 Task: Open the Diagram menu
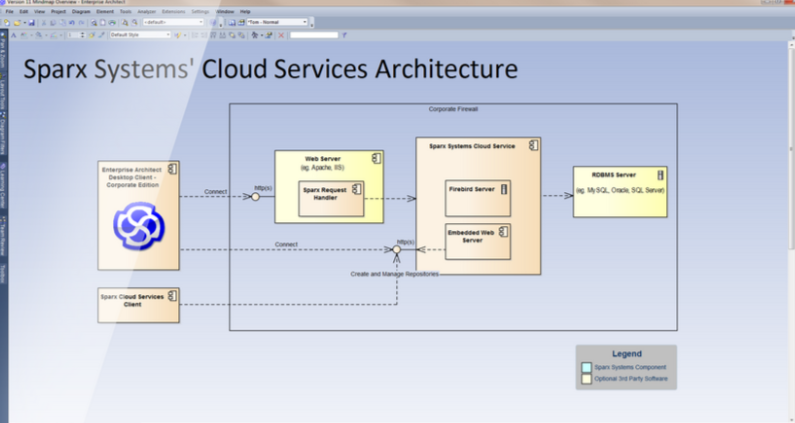[x=81, y=11]
